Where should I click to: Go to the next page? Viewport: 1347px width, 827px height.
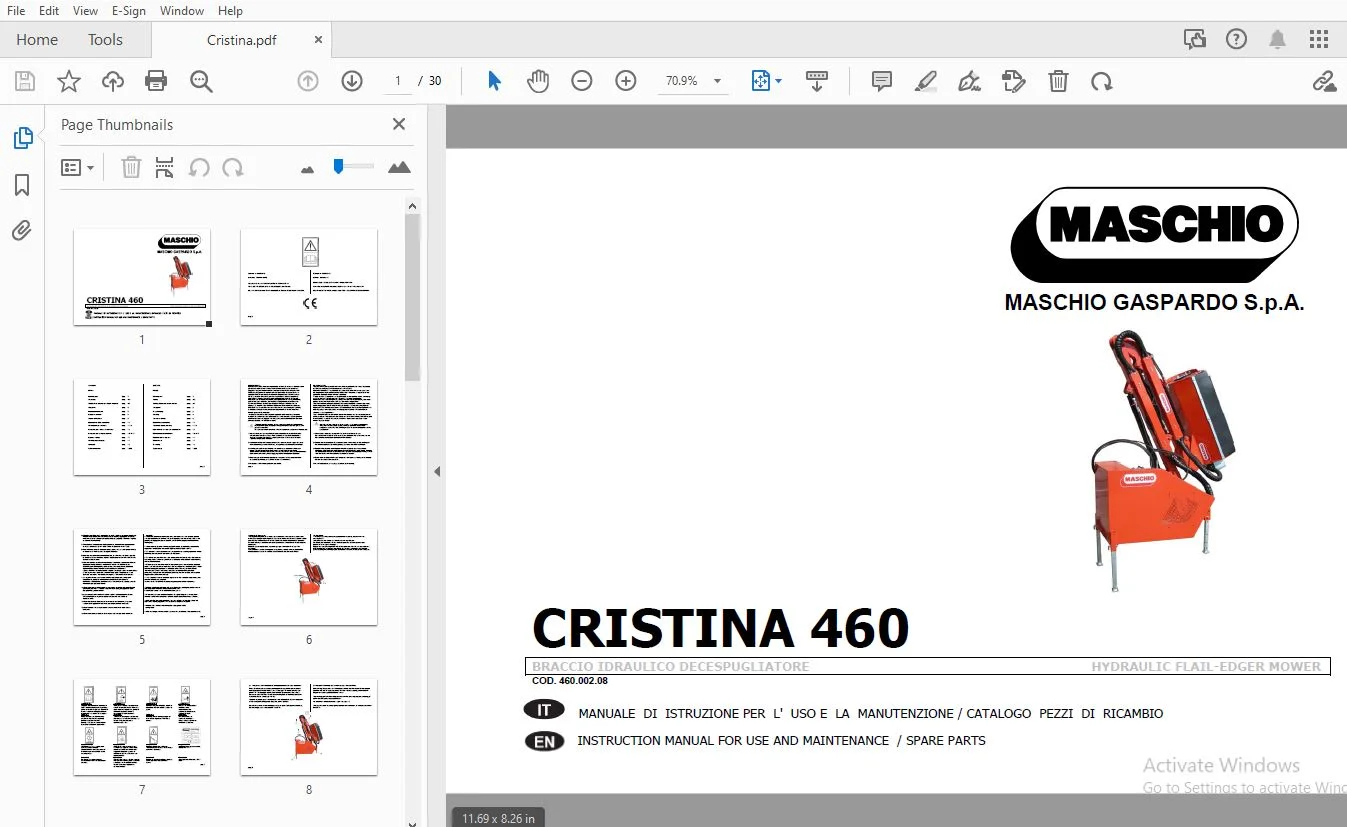(x=352, y=81)
